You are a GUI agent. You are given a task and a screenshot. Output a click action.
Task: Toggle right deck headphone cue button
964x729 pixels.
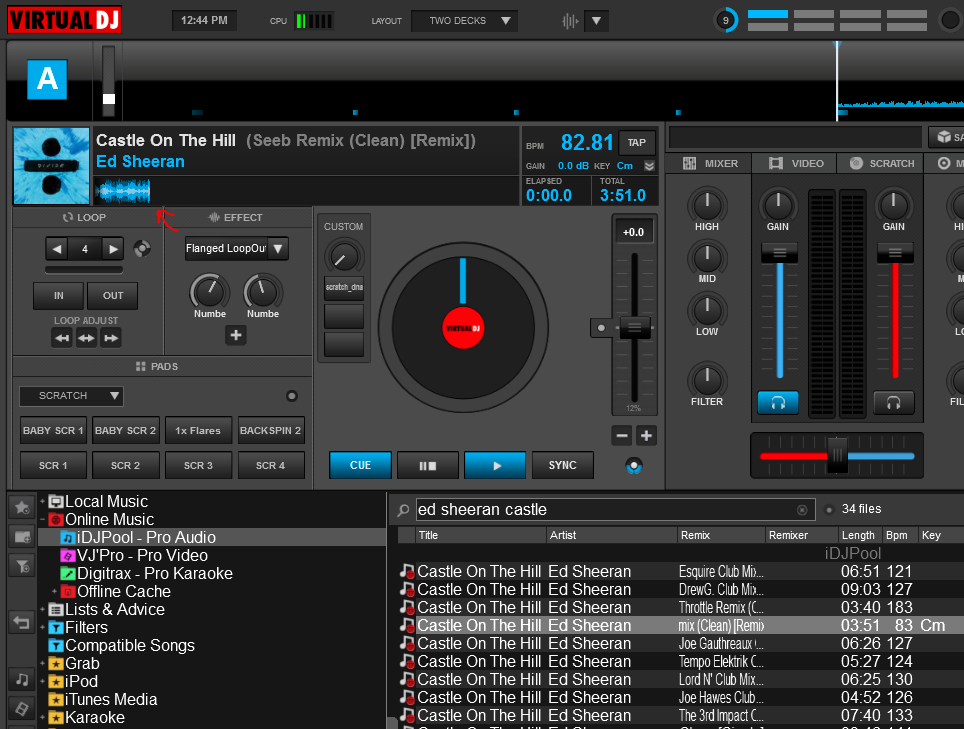(x=893, y=403)
